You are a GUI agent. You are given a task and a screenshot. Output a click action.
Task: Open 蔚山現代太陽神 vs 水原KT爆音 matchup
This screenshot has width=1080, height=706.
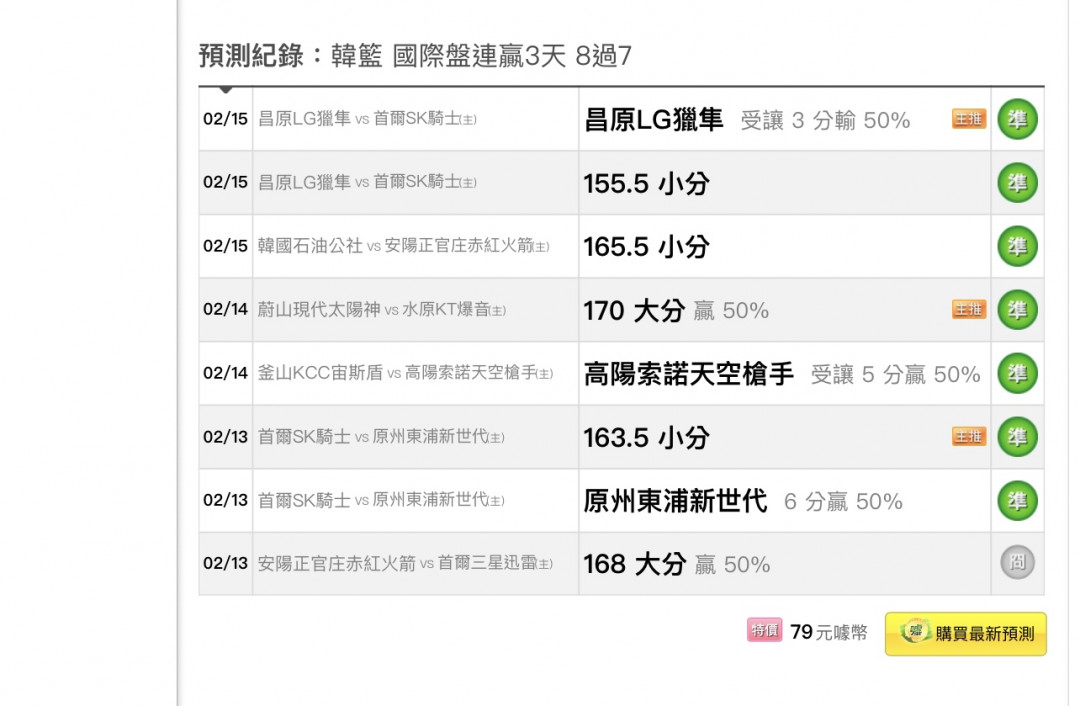[x=381, y=310]
